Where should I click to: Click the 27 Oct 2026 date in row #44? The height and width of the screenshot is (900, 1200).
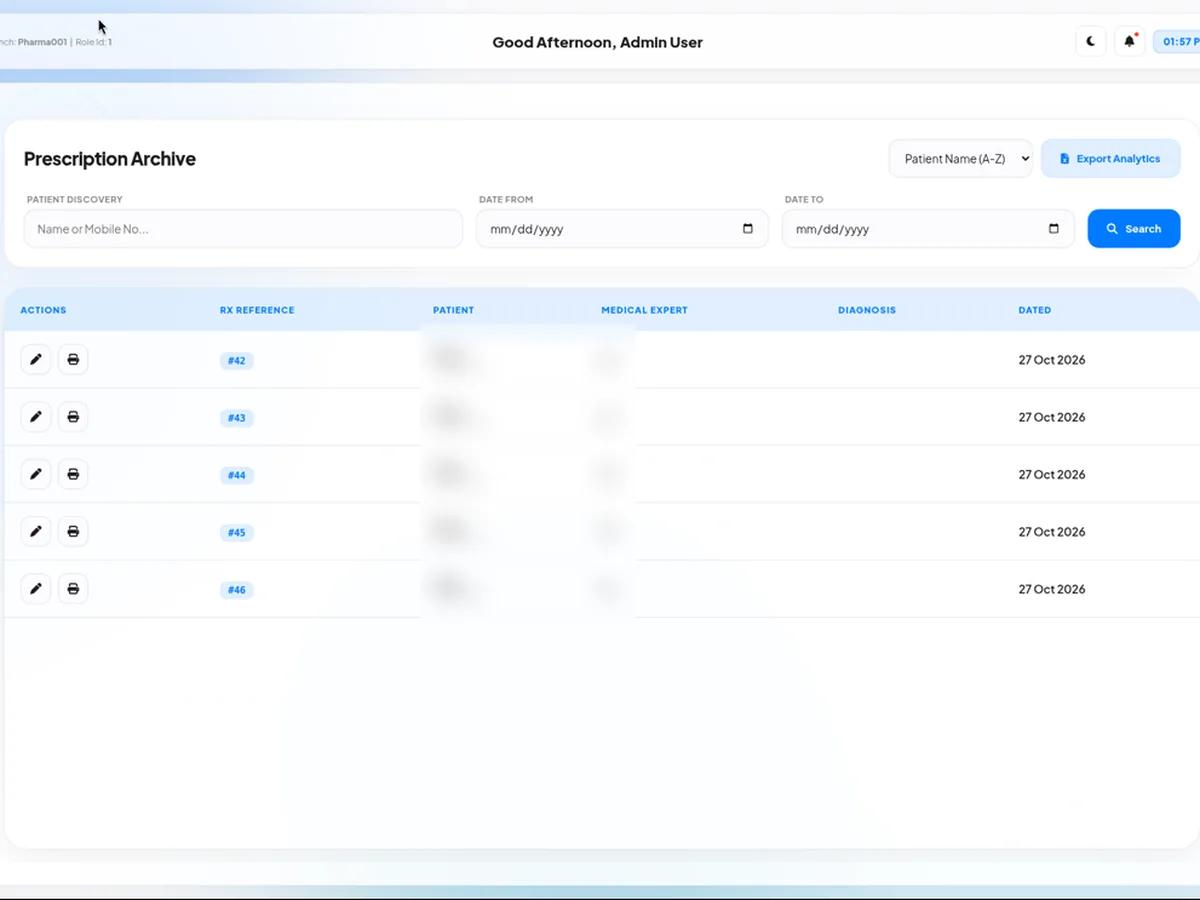point(1052,475)
